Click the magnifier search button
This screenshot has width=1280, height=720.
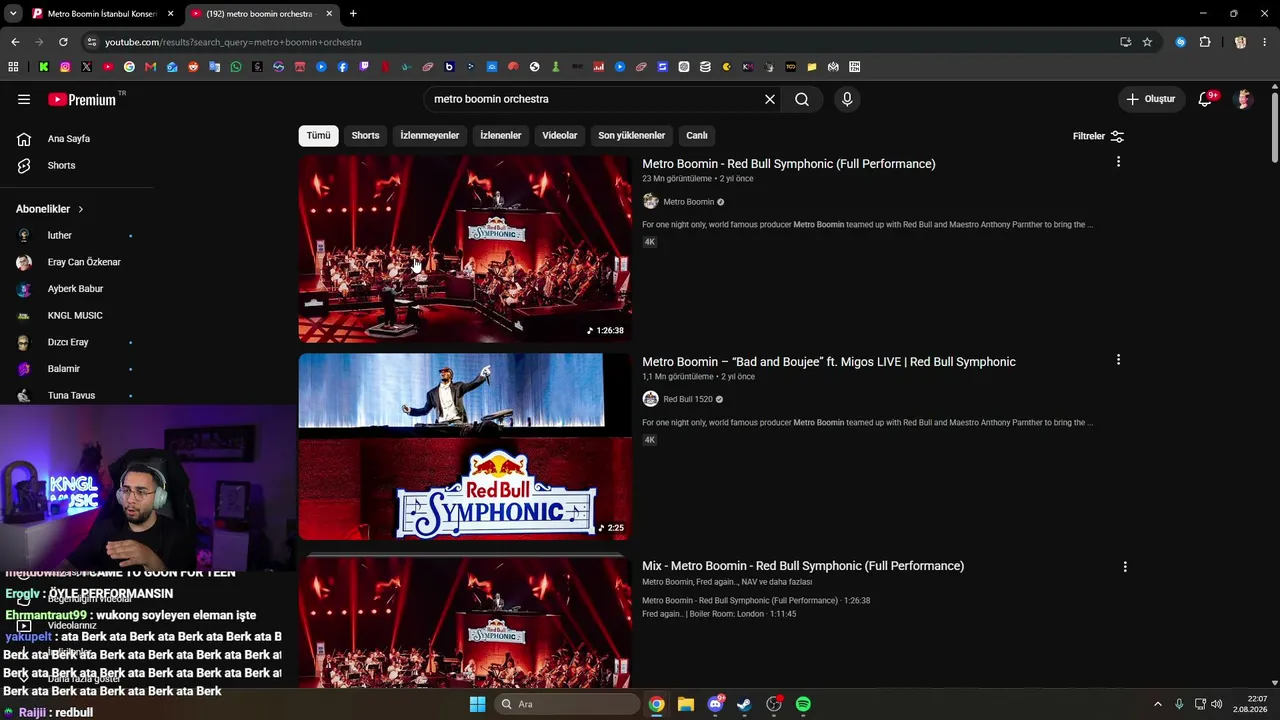(802, 99)
